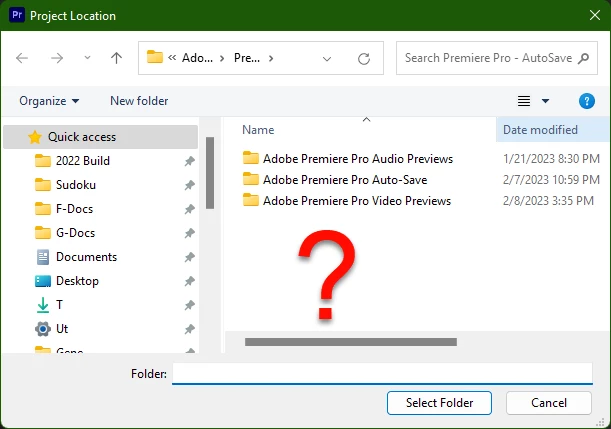Select Adobe Premiere Pro Audio Previews folder
Image resolution: width=611 pixels, height=429 pixels.
[x=358, y=159]
